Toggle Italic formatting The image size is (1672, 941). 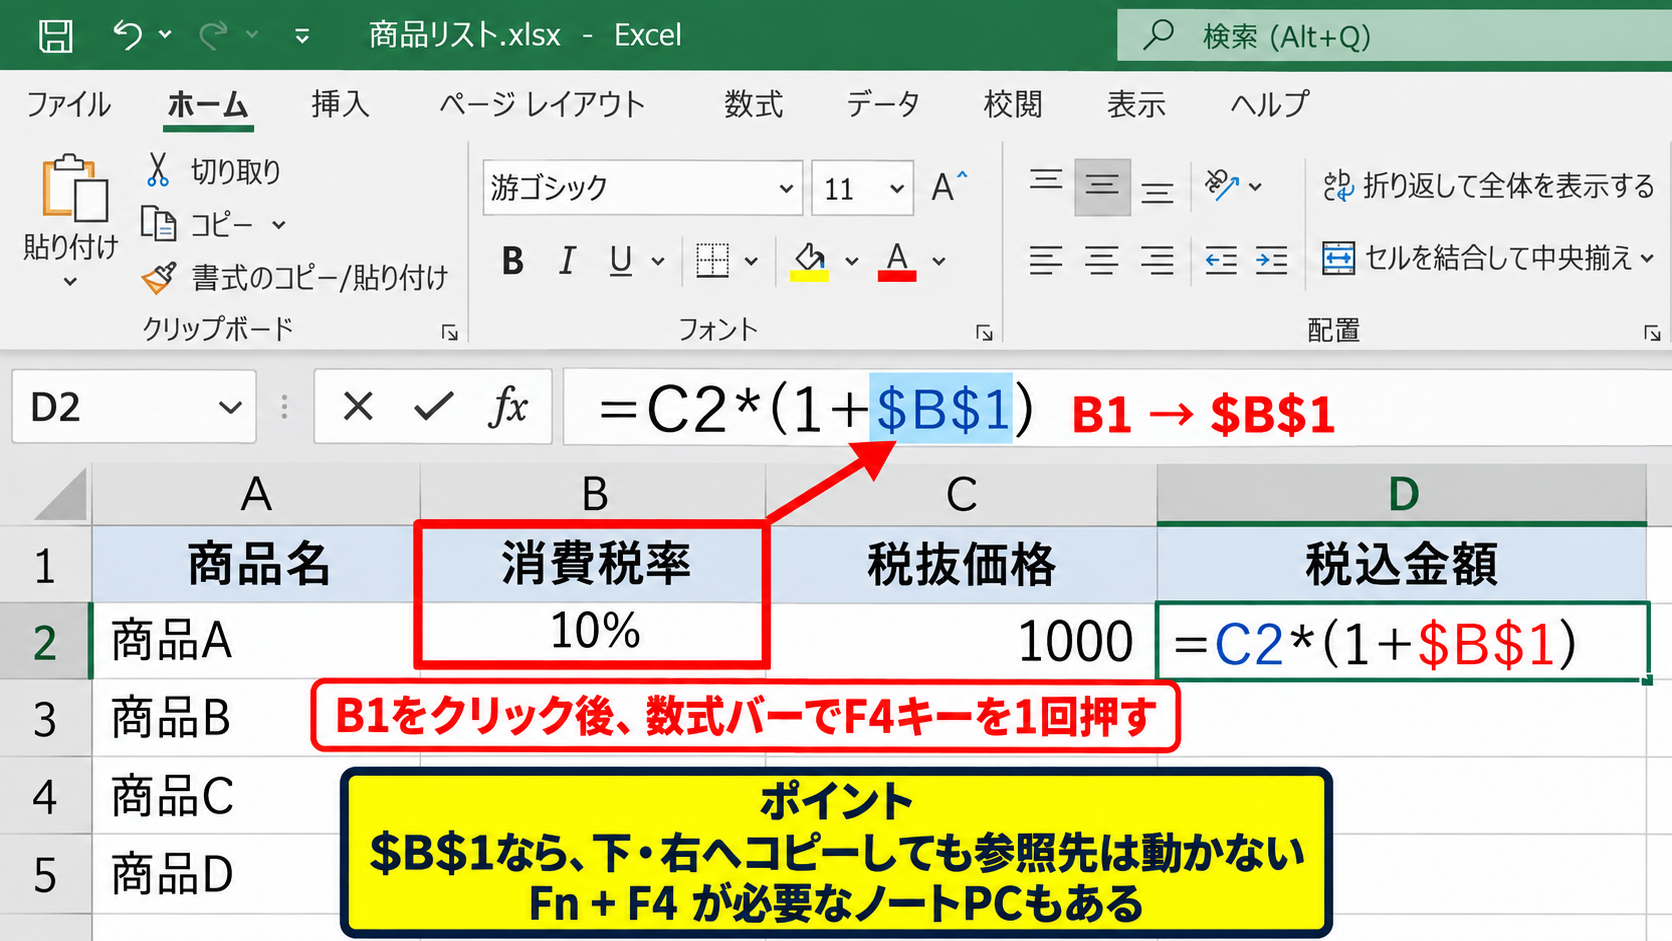point(567,261)
